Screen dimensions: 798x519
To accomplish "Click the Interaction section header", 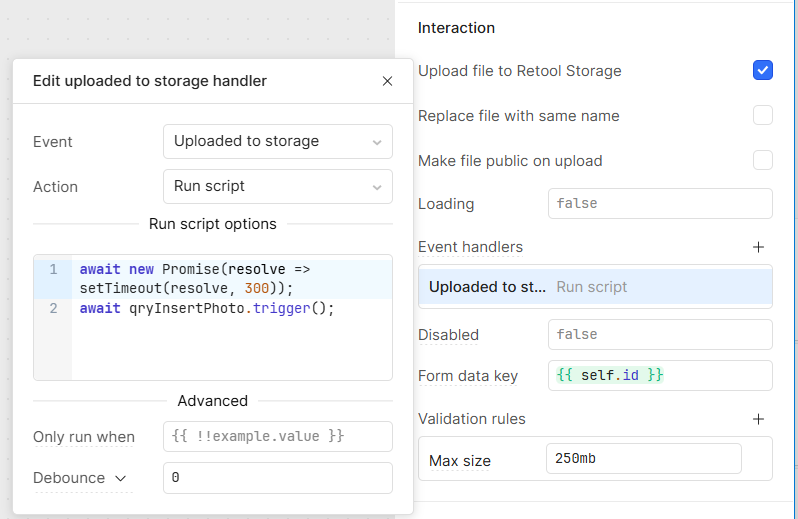I will pyautogui.click(x=456, y=28).
